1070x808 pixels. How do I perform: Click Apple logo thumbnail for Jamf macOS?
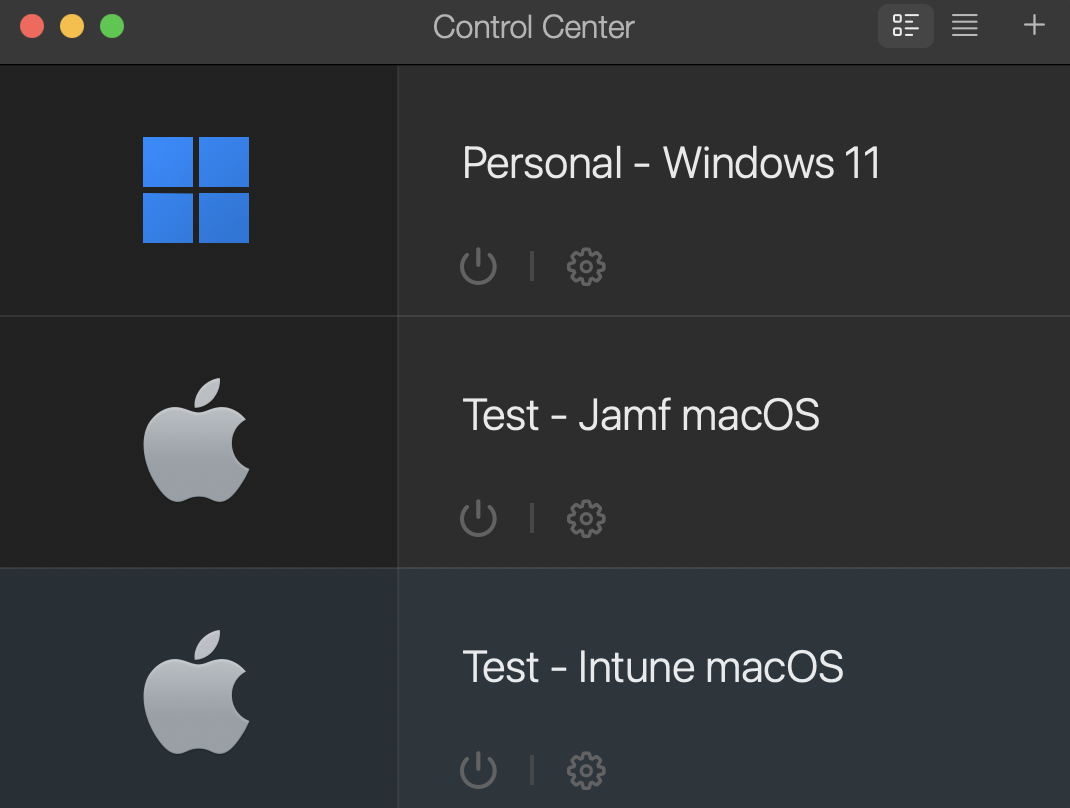click(x=196, y=440)
